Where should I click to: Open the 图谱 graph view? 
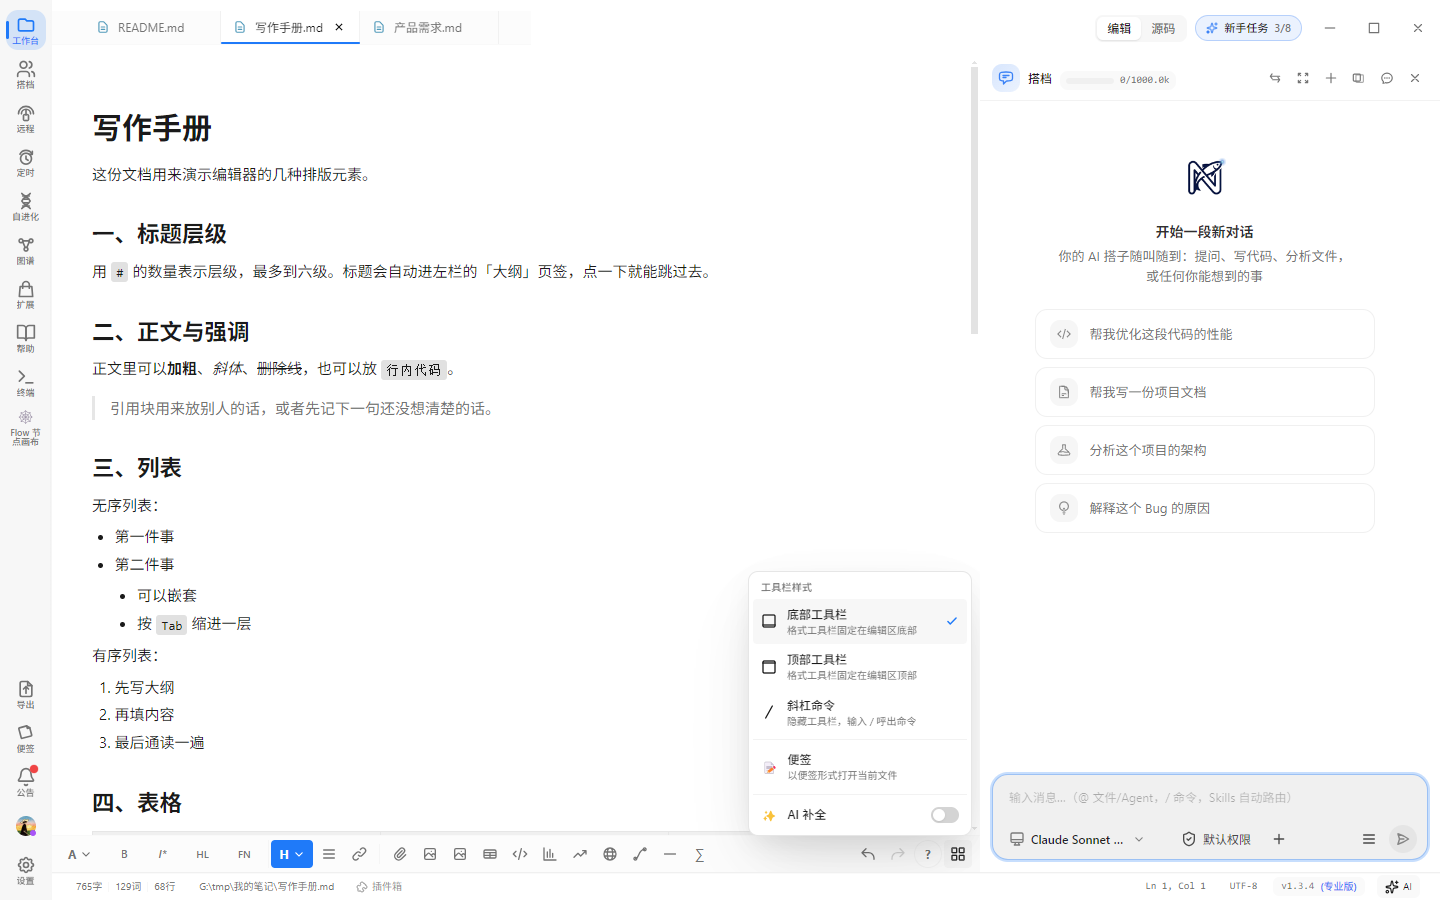tap(26, 251)
